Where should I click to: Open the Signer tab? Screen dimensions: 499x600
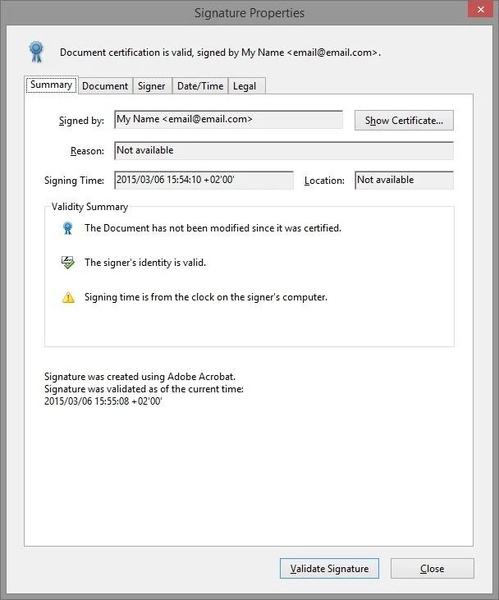pyautogui.click(x=152, y=86)
